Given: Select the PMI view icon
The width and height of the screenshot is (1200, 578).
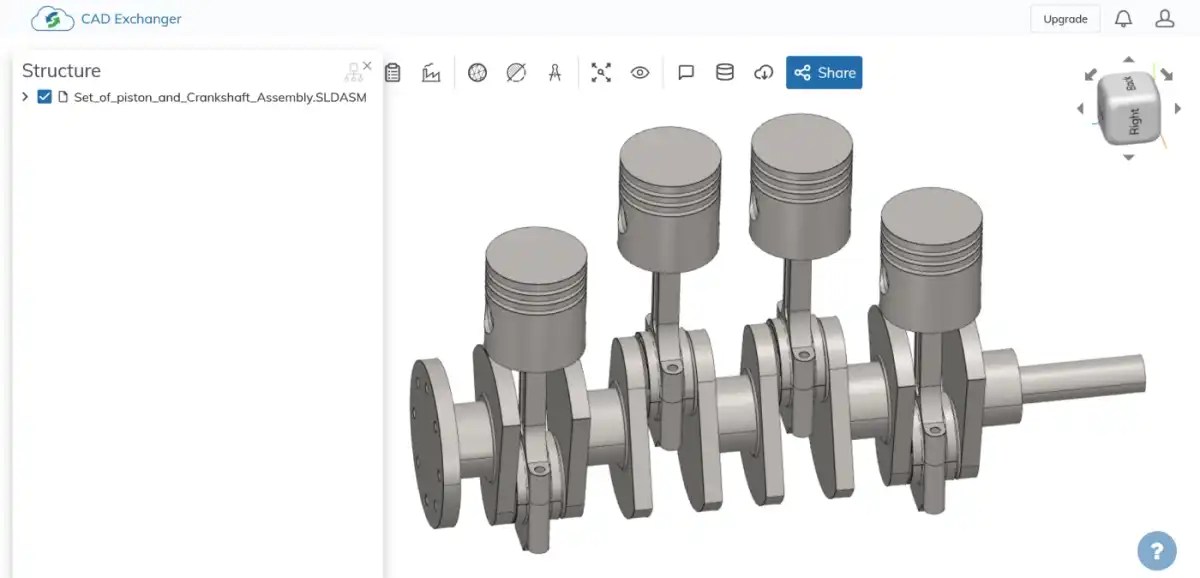Looking at the screenshot, I should 431,72.
